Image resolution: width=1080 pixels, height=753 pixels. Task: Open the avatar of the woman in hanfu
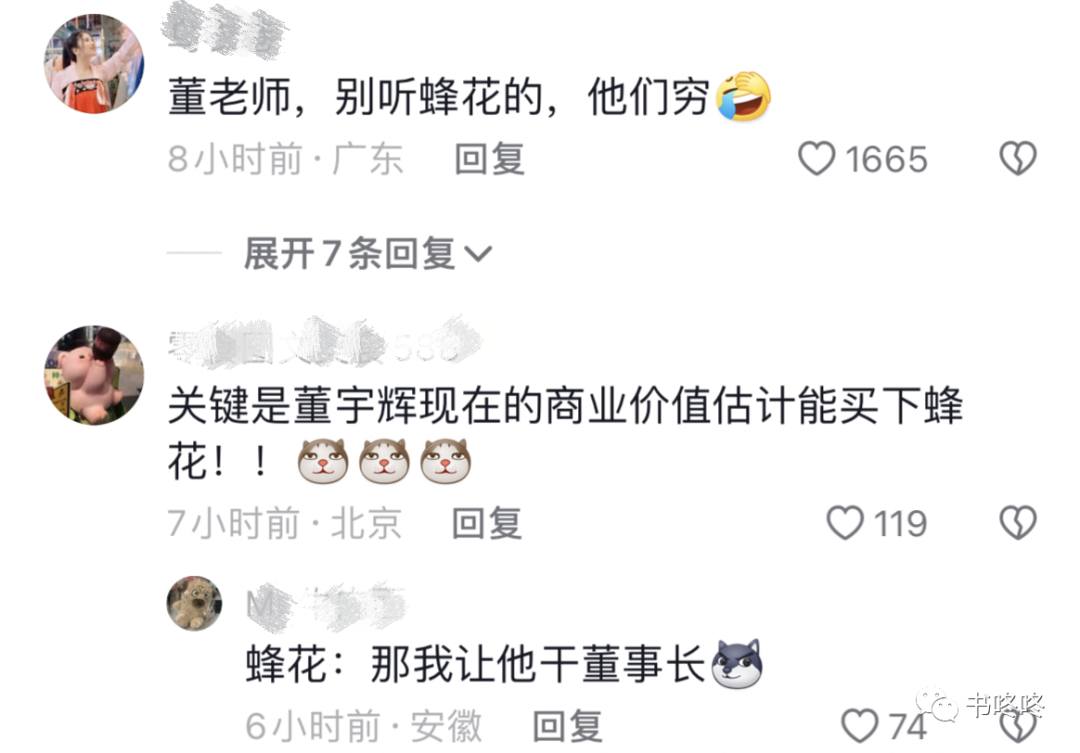tap(94, 63)
